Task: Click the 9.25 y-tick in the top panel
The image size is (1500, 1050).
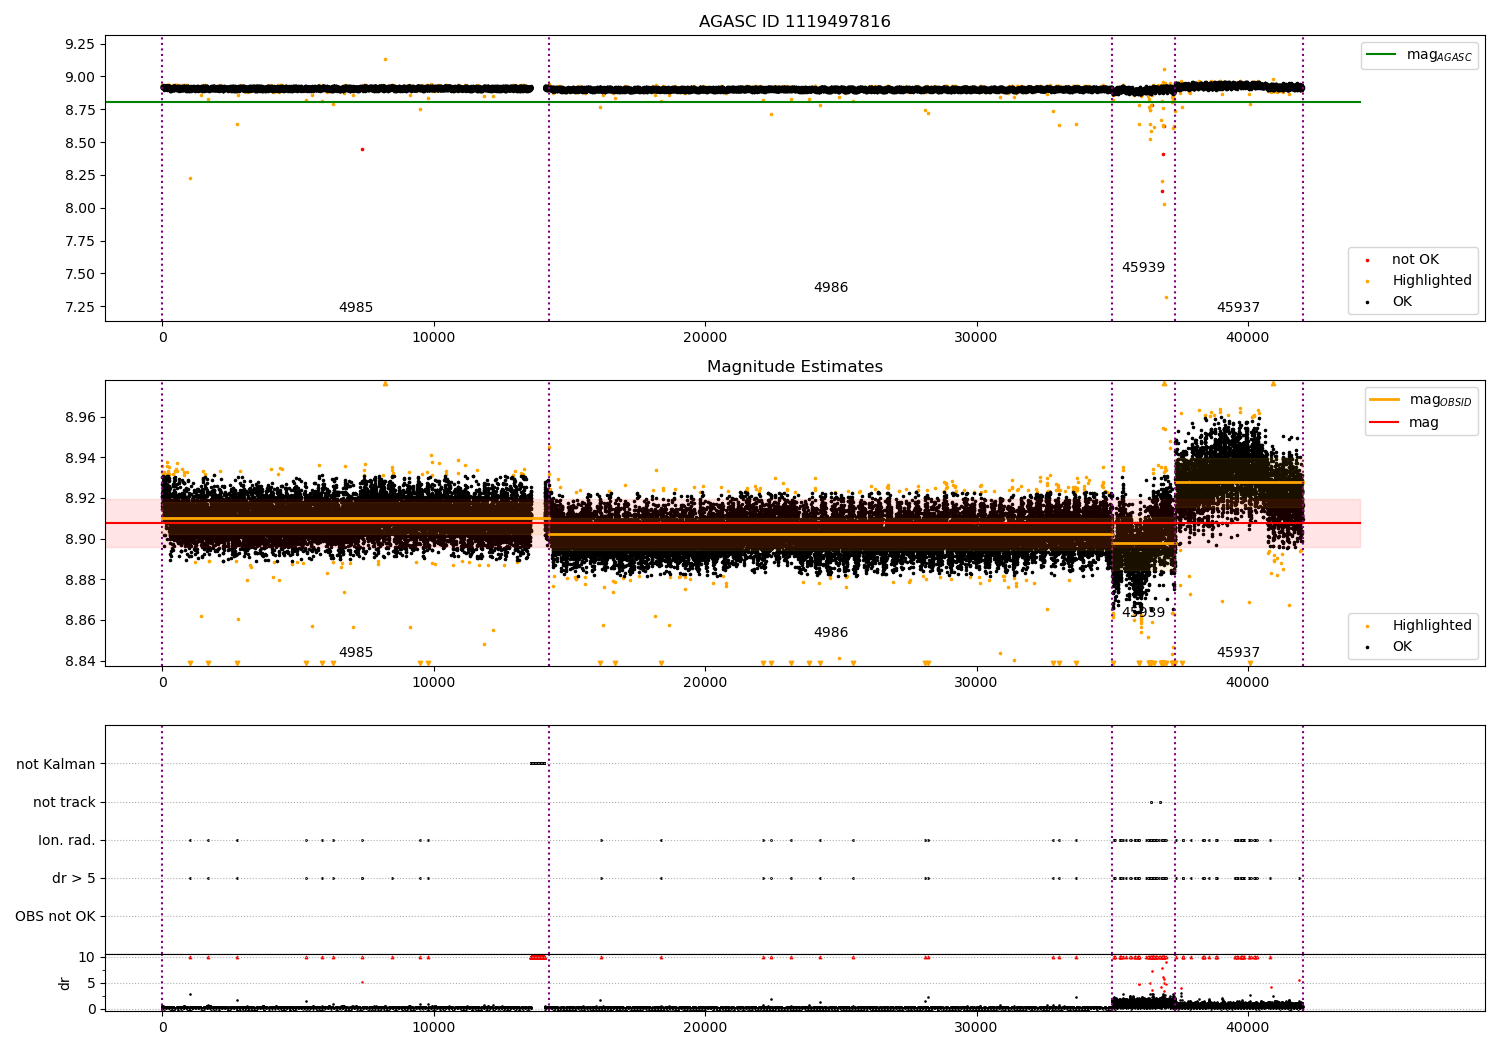Action: pos(80,44)
